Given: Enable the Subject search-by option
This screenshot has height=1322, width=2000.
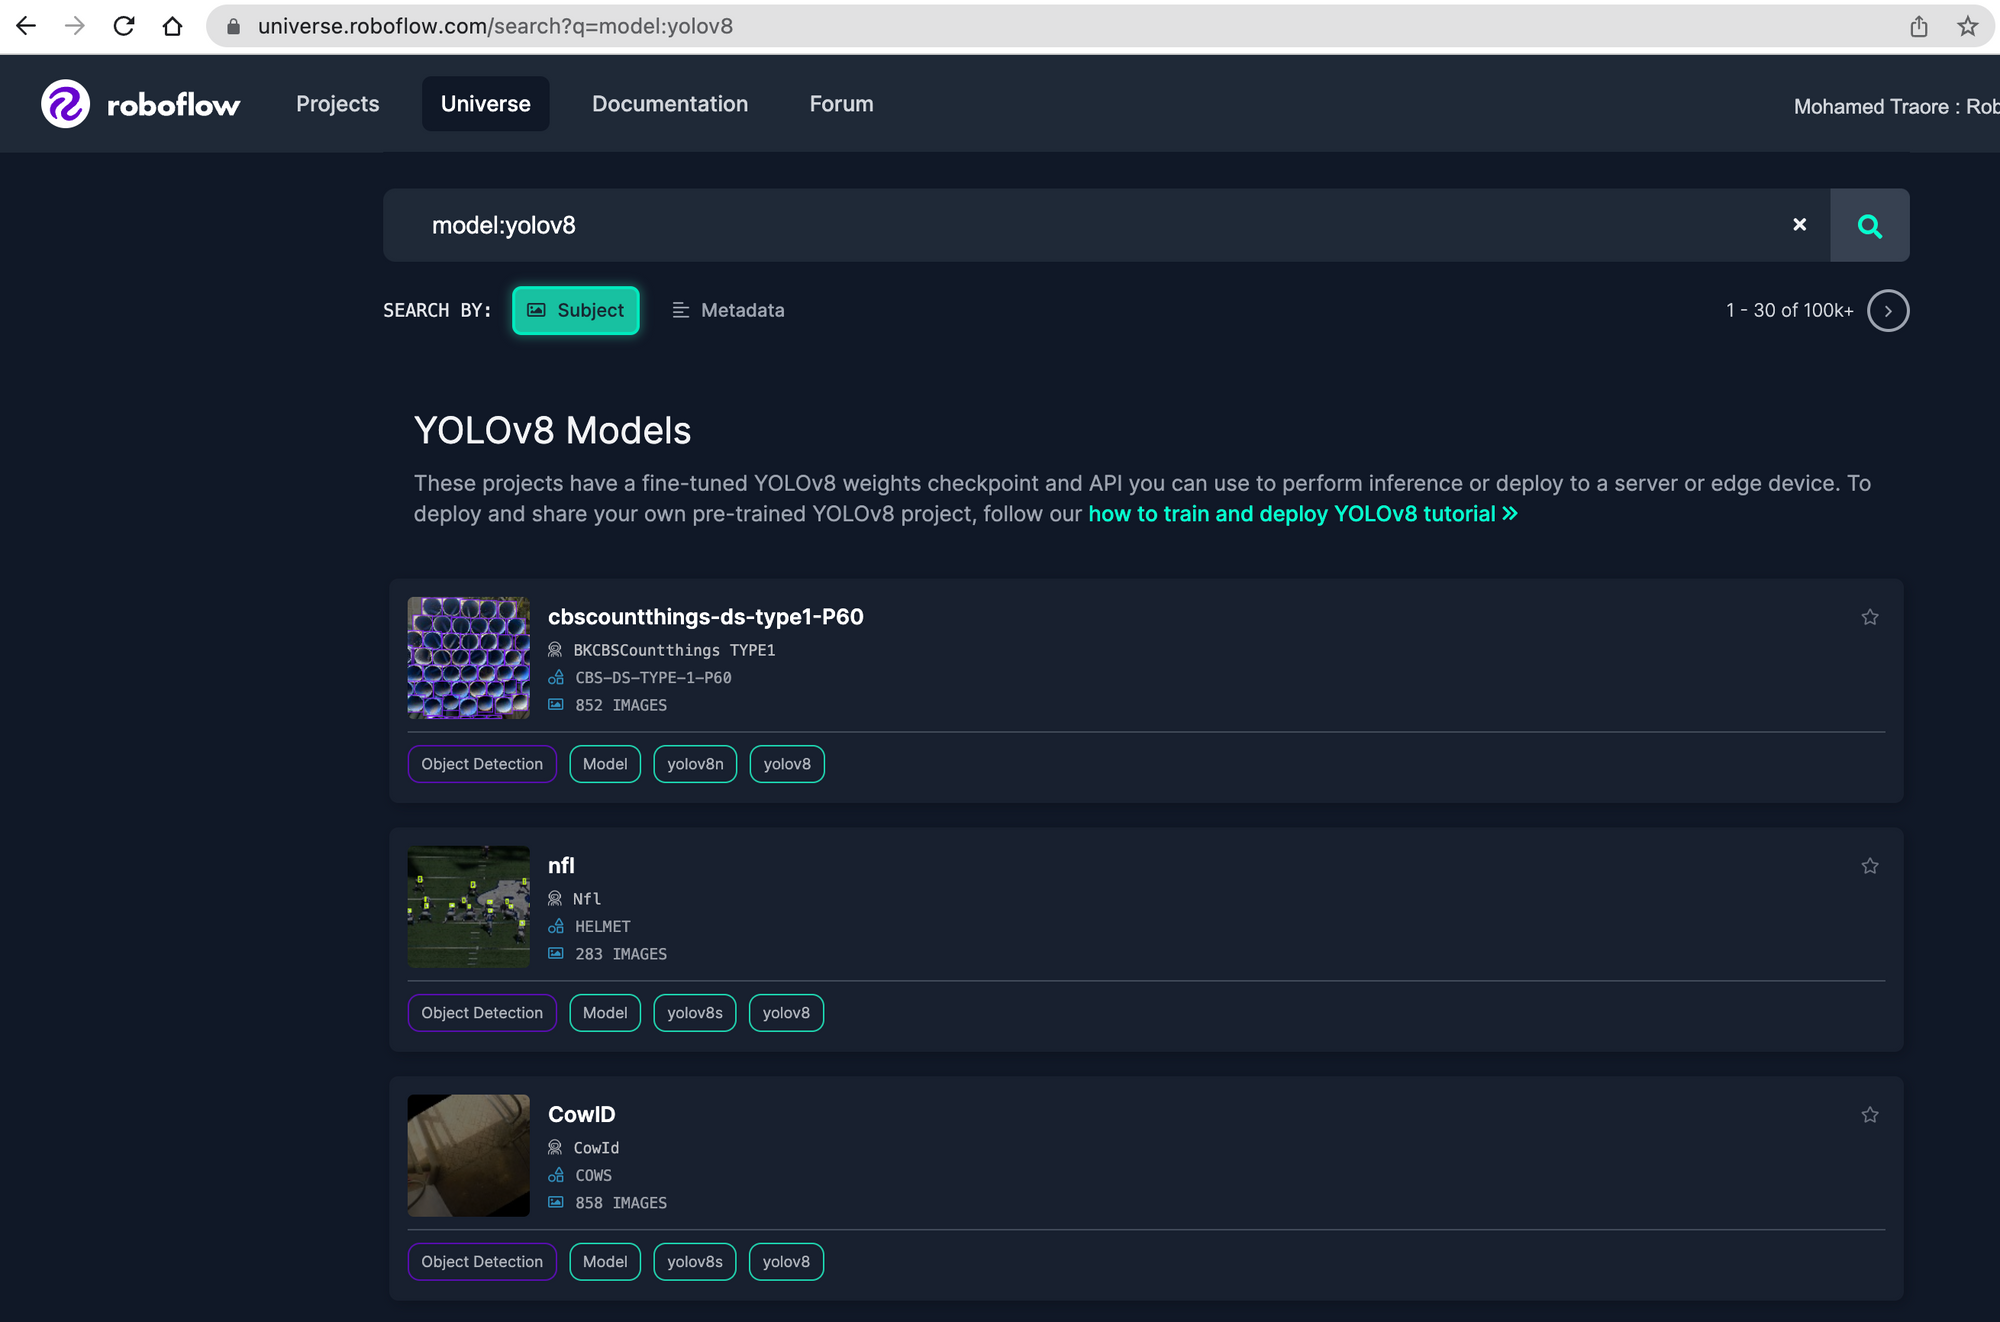Looking at the screenshot, I should click(x=575, y=310).
